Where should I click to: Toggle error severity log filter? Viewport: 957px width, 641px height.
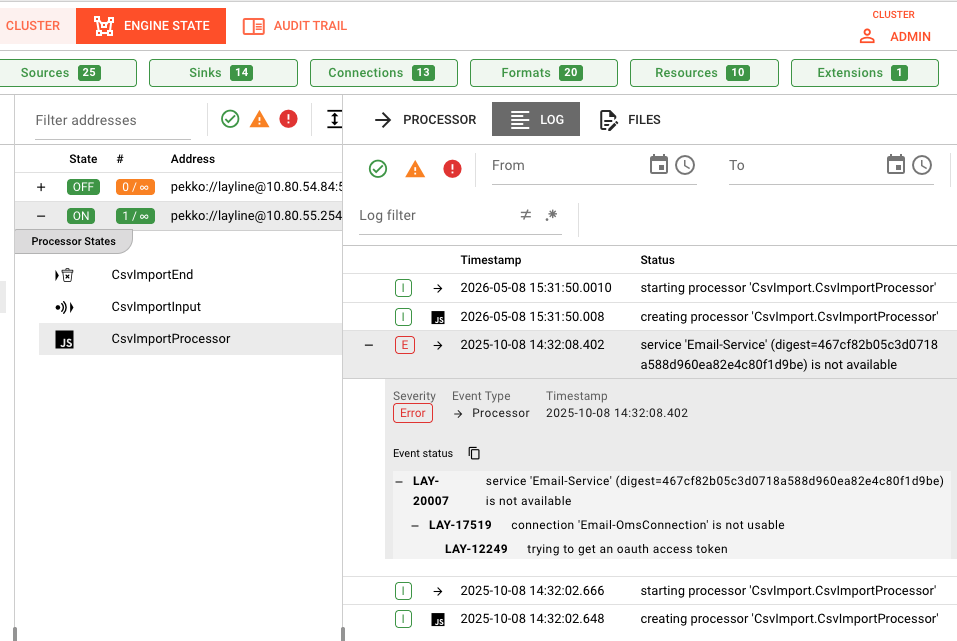(452, 168)
